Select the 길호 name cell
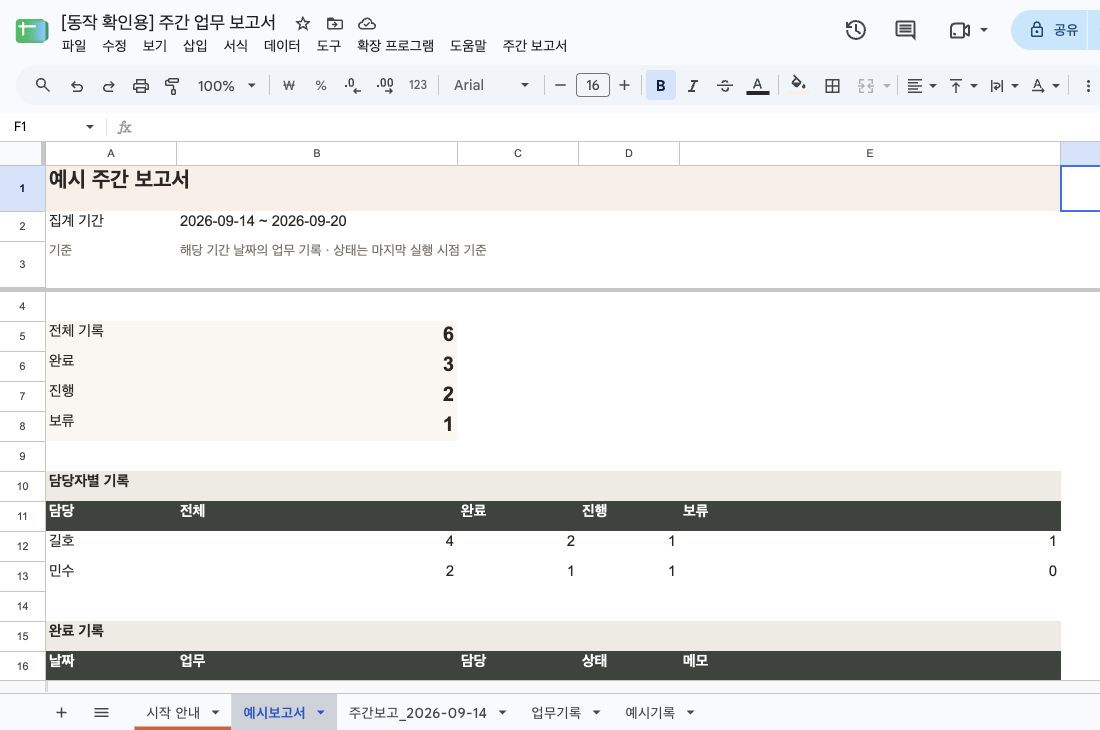 (111, 546)
